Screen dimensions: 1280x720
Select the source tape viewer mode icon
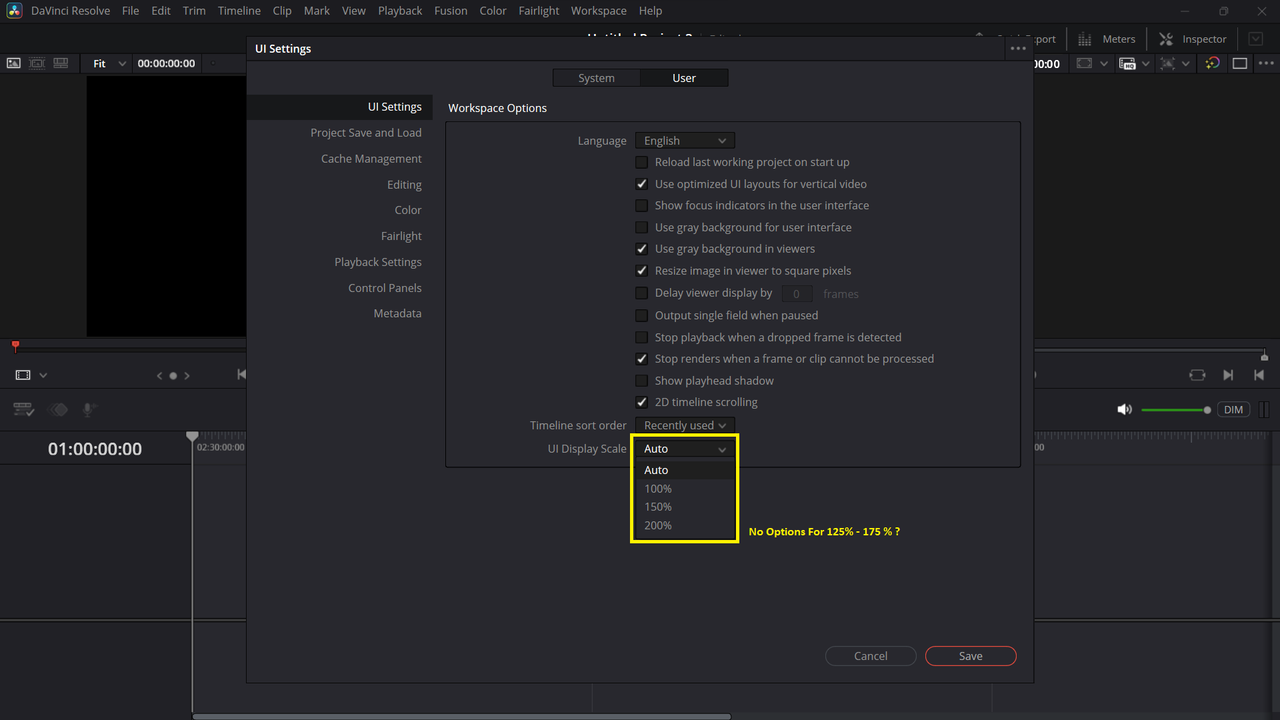tap(37, 63)
